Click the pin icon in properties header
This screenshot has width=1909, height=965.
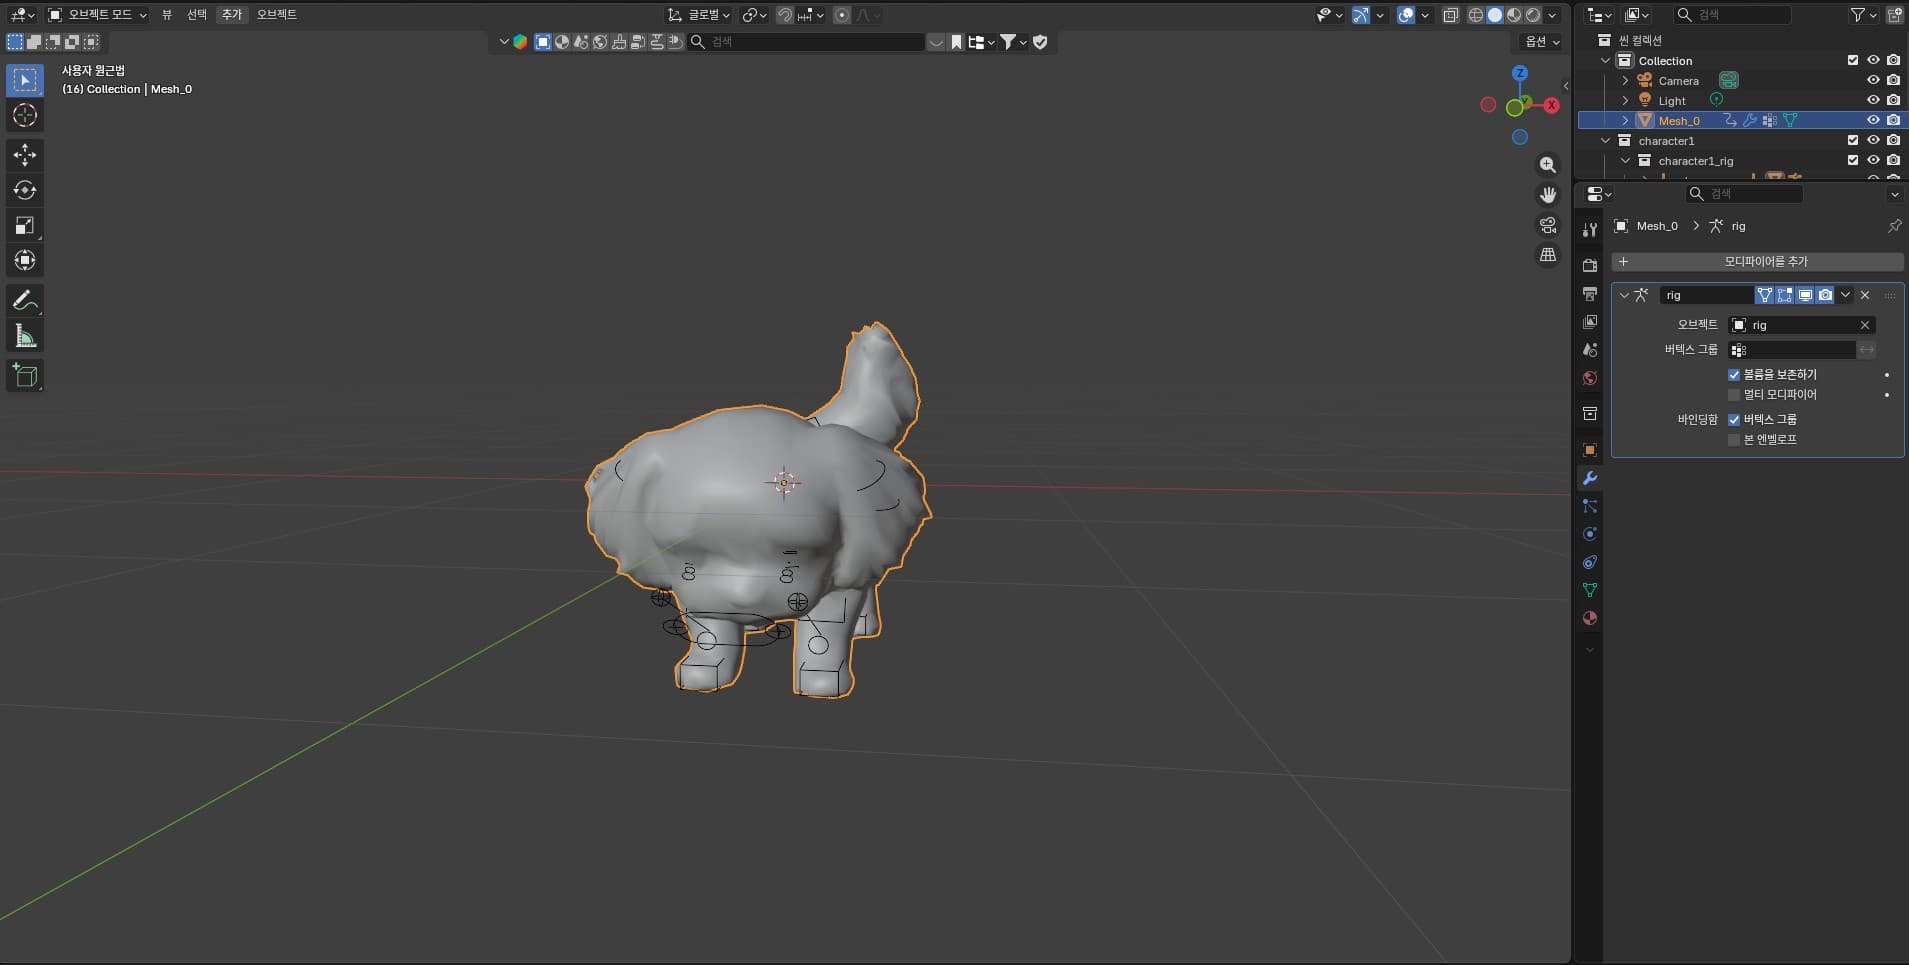(1894, 226)
